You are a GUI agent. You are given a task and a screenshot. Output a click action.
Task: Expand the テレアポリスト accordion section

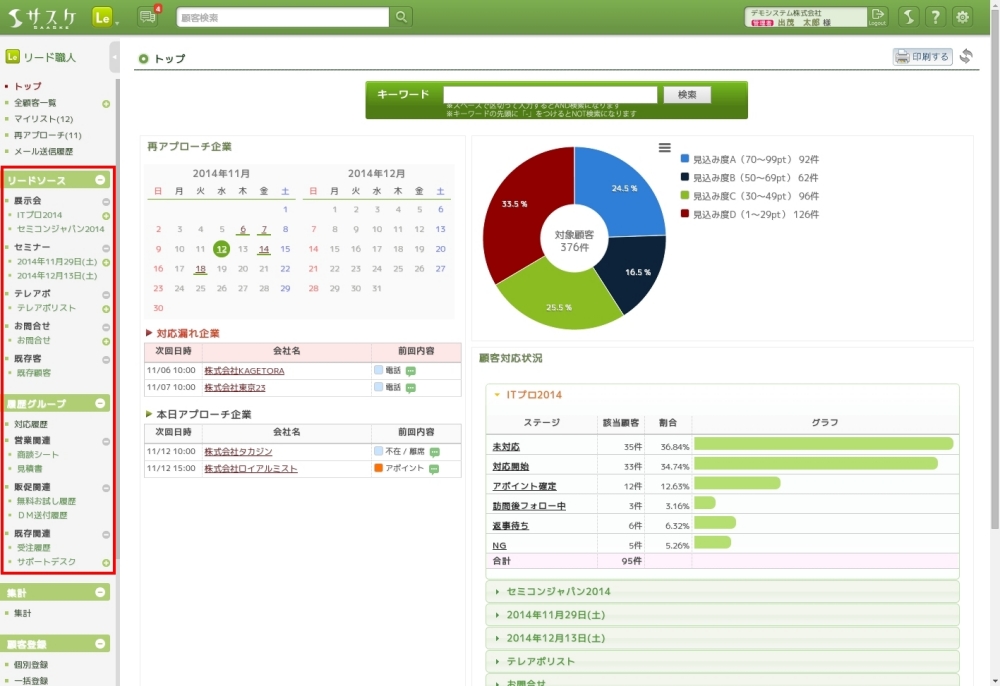tap(540, 661)
